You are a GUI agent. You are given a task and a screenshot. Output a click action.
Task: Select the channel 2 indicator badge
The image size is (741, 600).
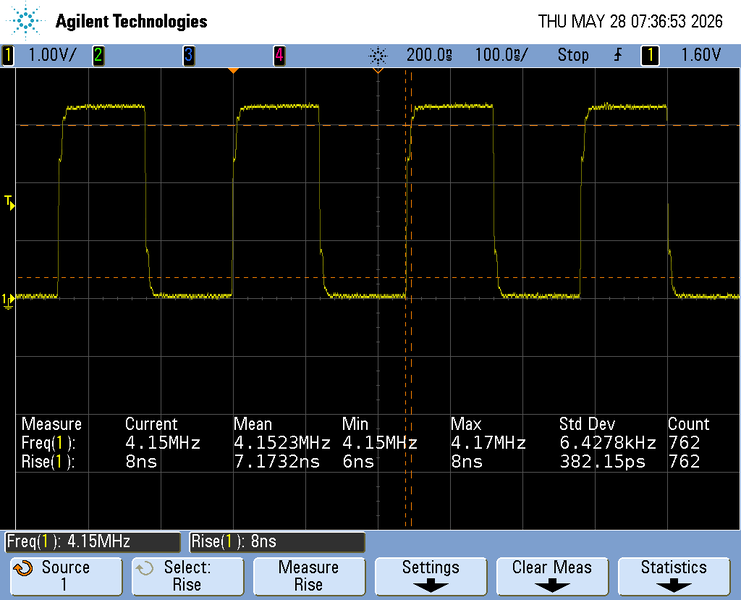[98, 55]
